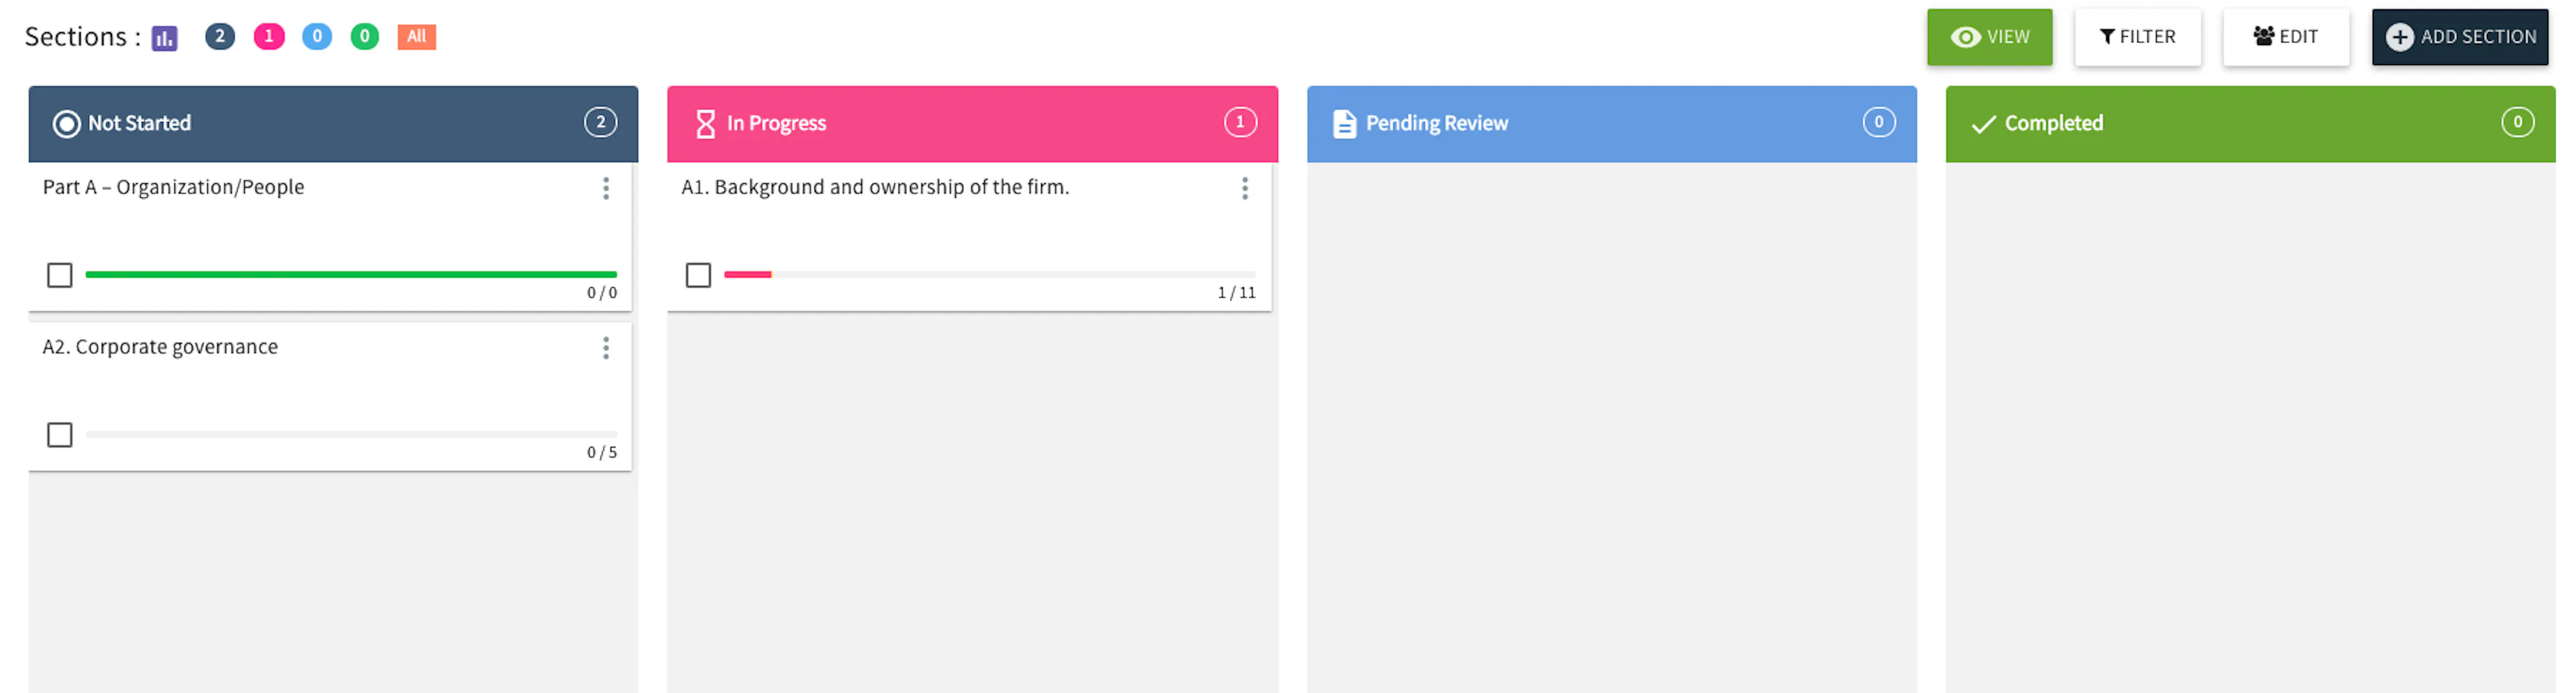Image resolution: width=2576 pixels, height=693 pixels.
Task: Click the Completed checkmark icon
Action: coord(1983,124)
